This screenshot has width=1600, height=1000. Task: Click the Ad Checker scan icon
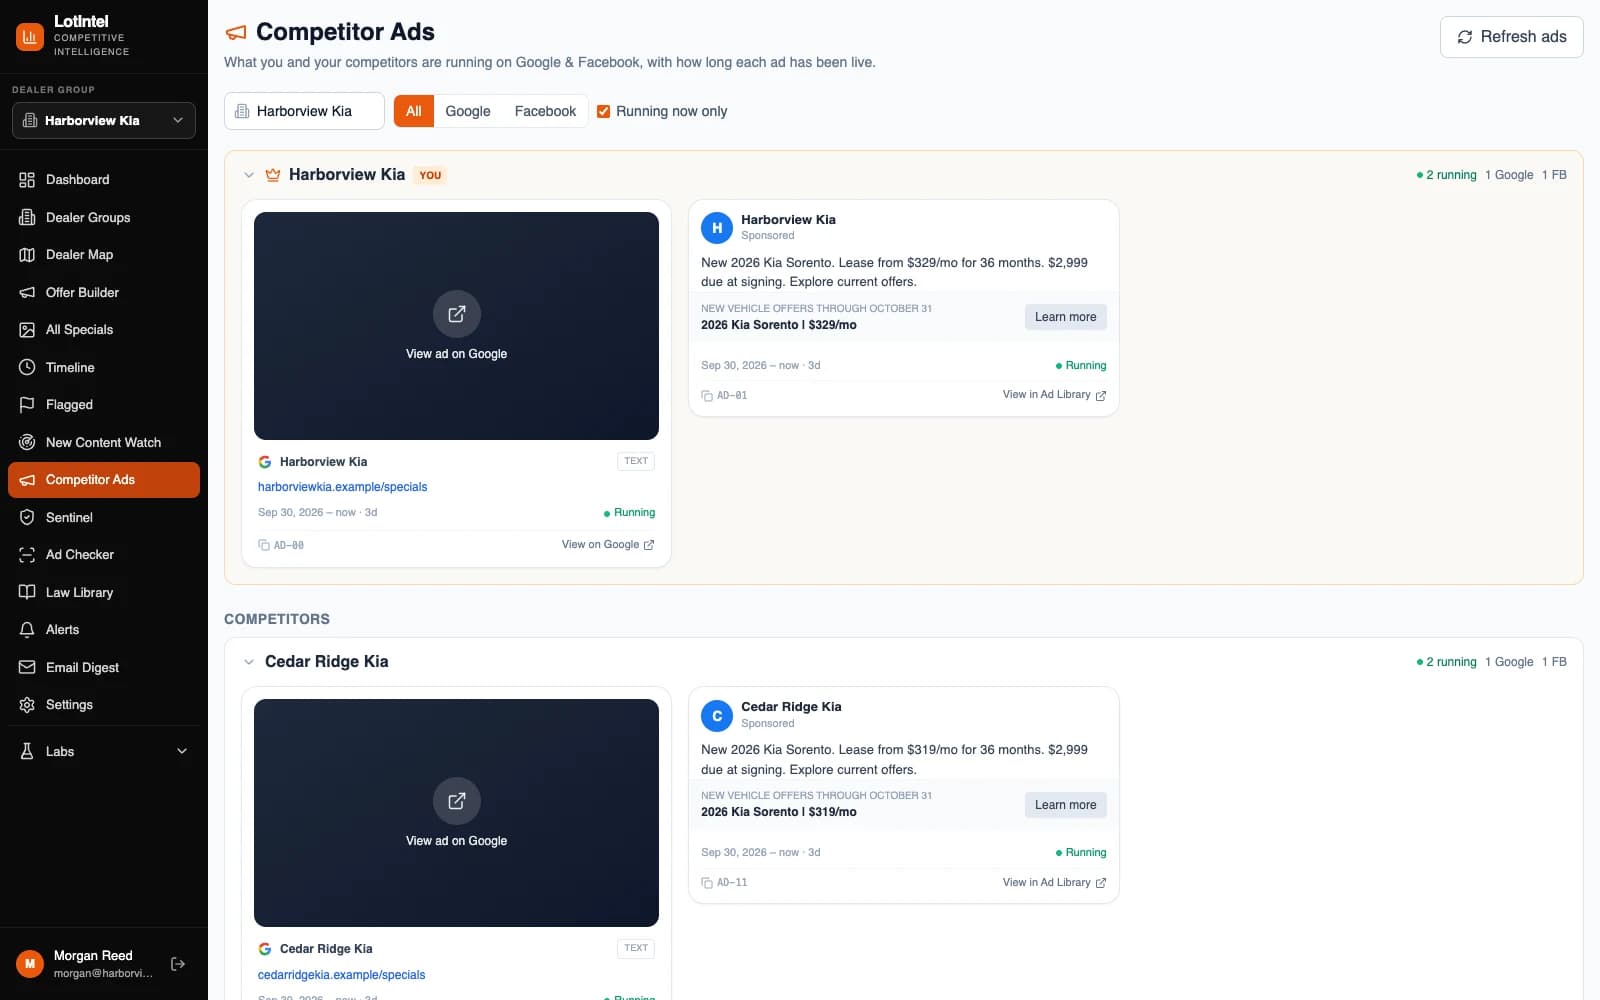pyautogui.click(x=27, y=555)
